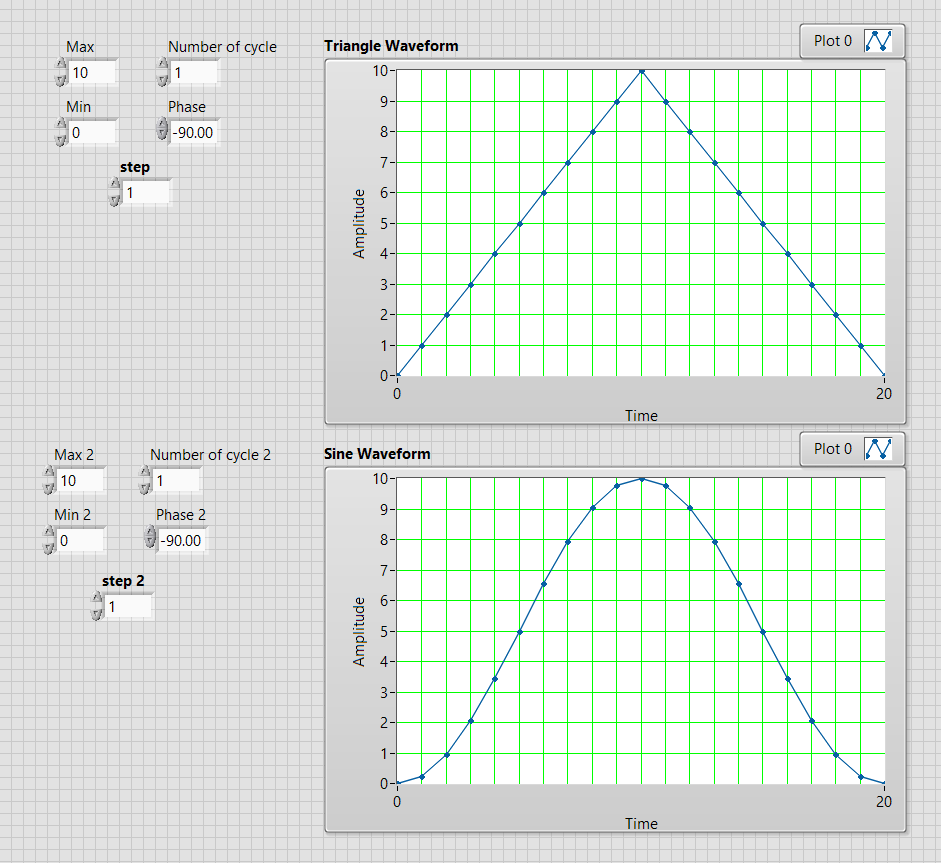Click the Min 2 numeric input field
The height and width of the screenshot is (863, 941).
[x=80, y=541]
